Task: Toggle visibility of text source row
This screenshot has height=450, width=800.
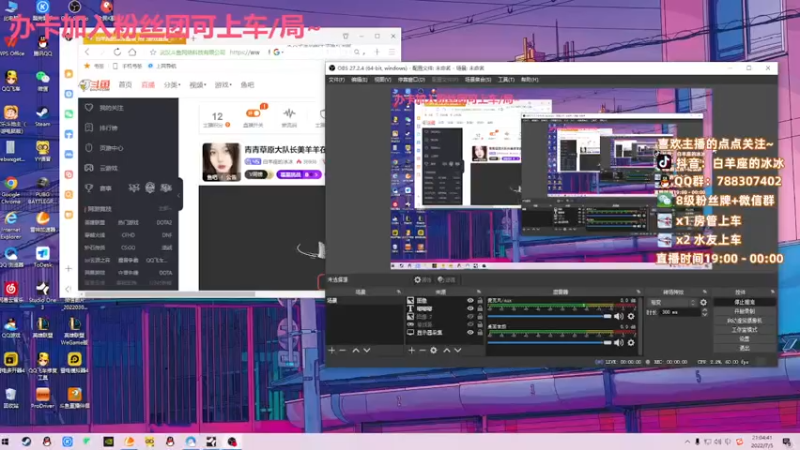Action: coord(470,309)
